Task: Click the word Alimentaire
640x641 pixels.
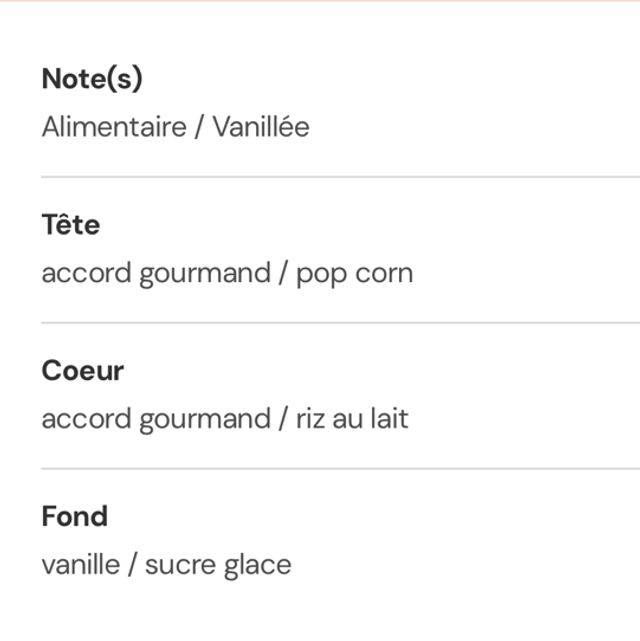Action: point(114,127)
